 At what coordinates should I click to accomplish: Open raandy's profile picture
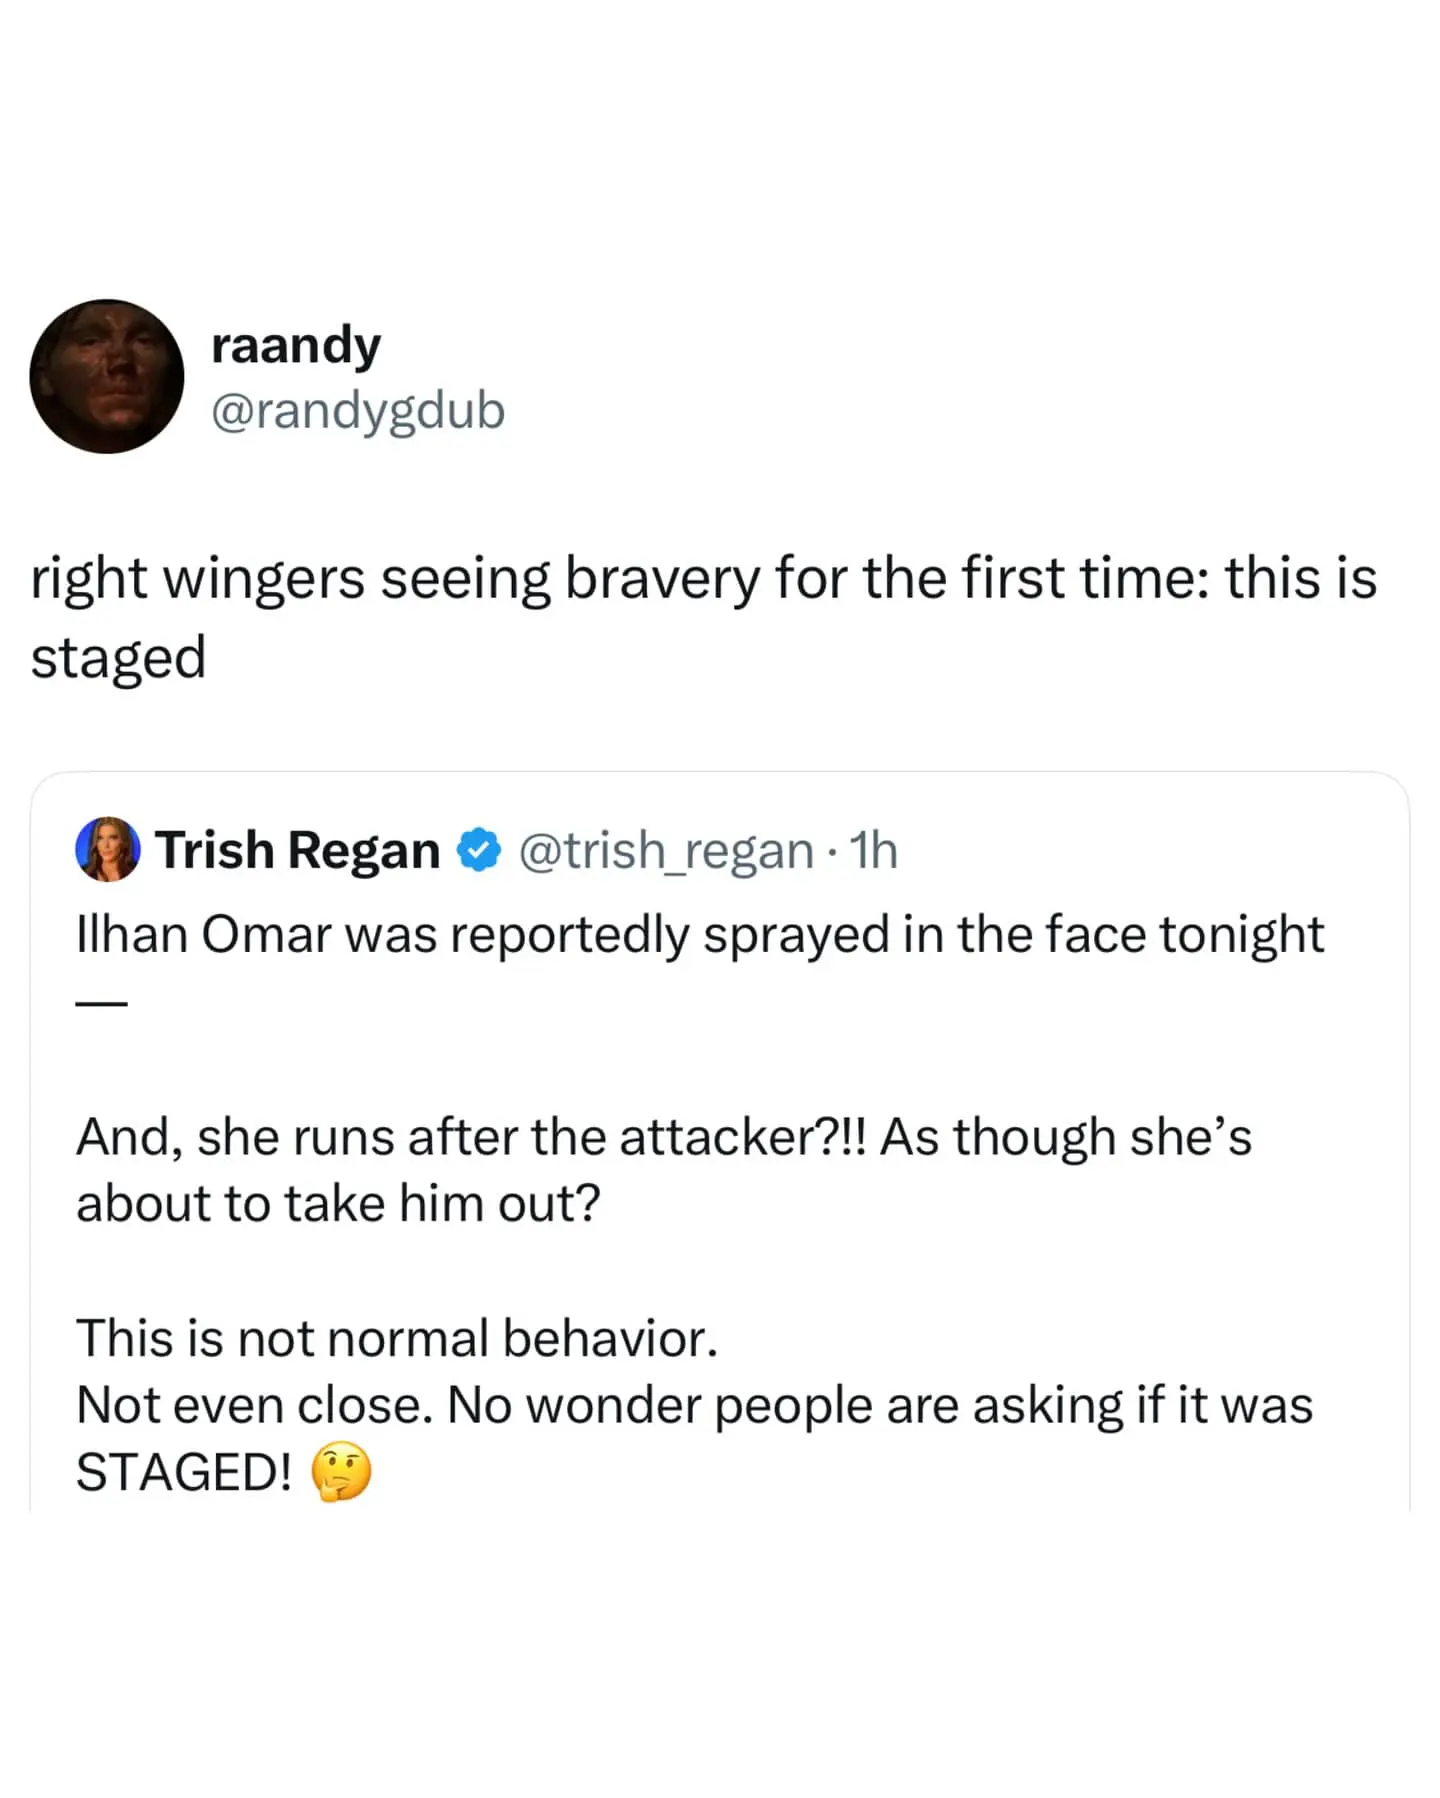107,376
